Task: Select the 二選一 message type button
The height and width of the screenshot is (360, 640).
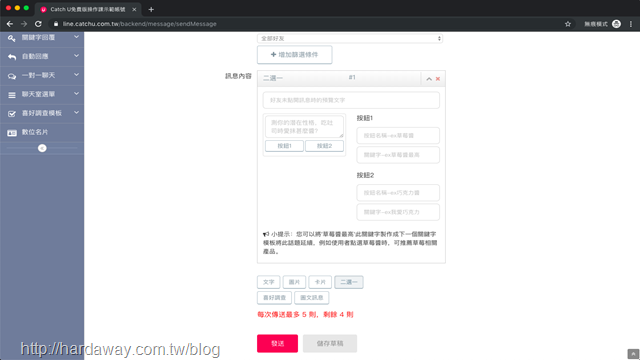Action: [x=349, y=282]
